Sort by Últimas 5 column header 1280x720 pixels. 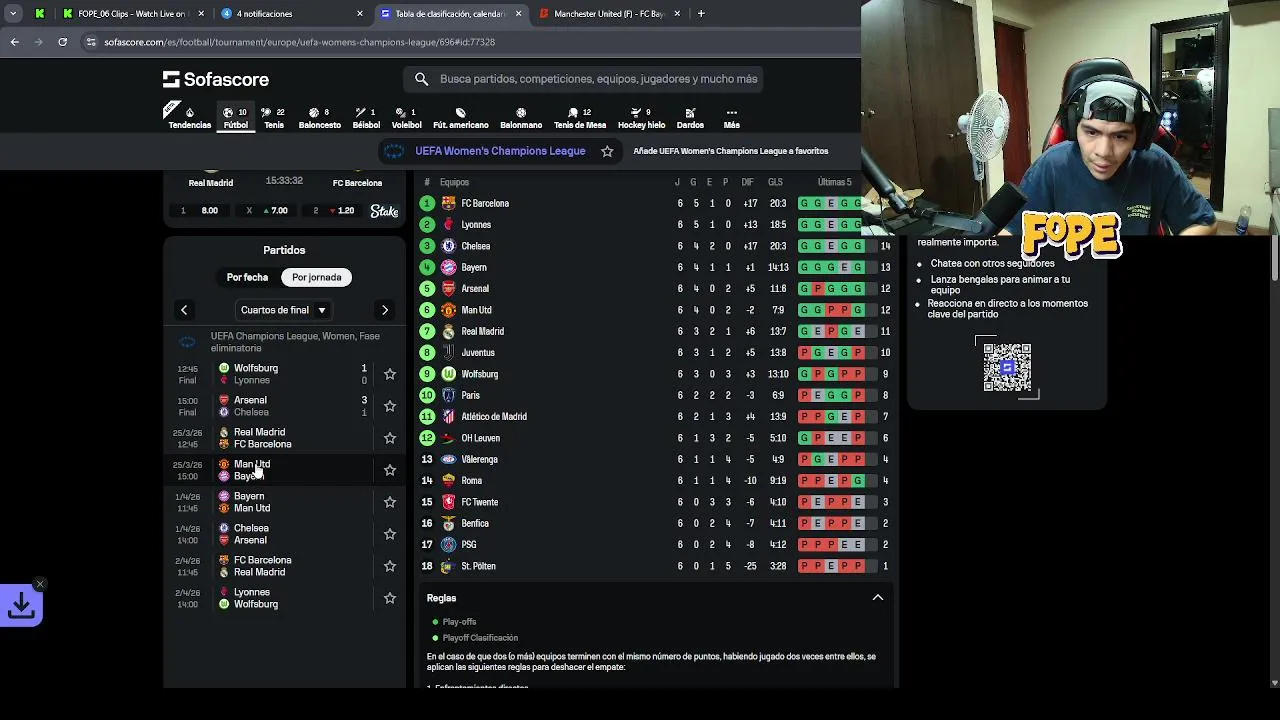(x=834, y=182)
